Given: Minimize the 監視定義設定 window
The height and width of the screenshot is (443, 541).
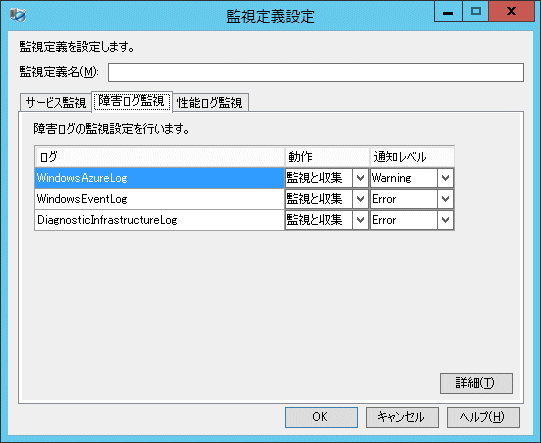Looking at the screenshot, I should coord(448,11).
